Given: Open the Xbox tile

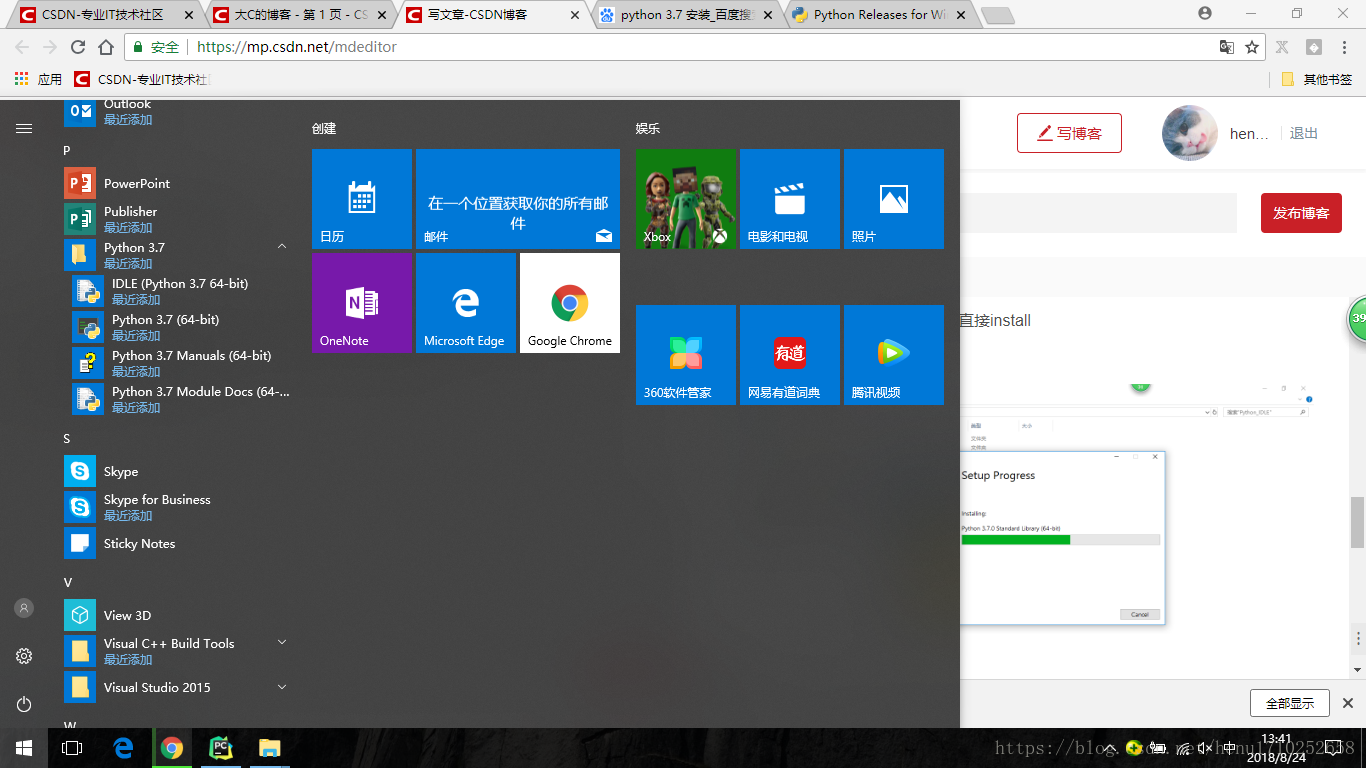Looking at the screenshot, I should pos(686,199).
